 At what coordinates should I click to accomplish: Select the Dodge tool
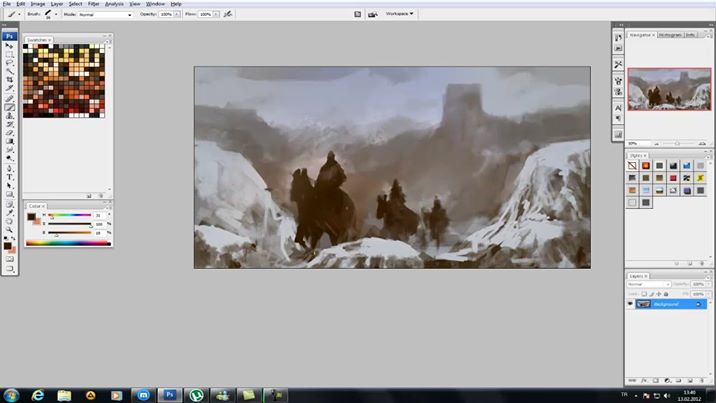10,158
